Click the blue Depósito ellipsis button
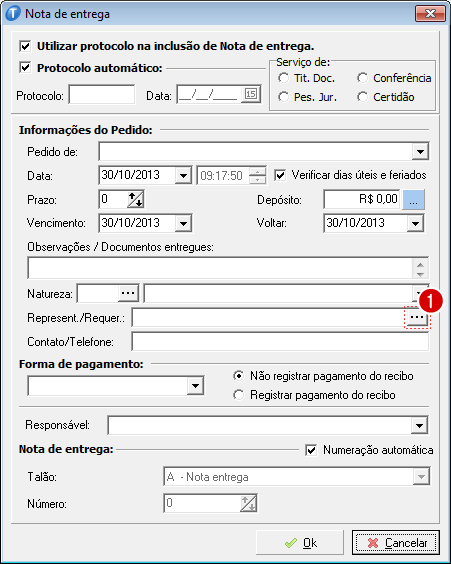451x564 pixels. 414,199
